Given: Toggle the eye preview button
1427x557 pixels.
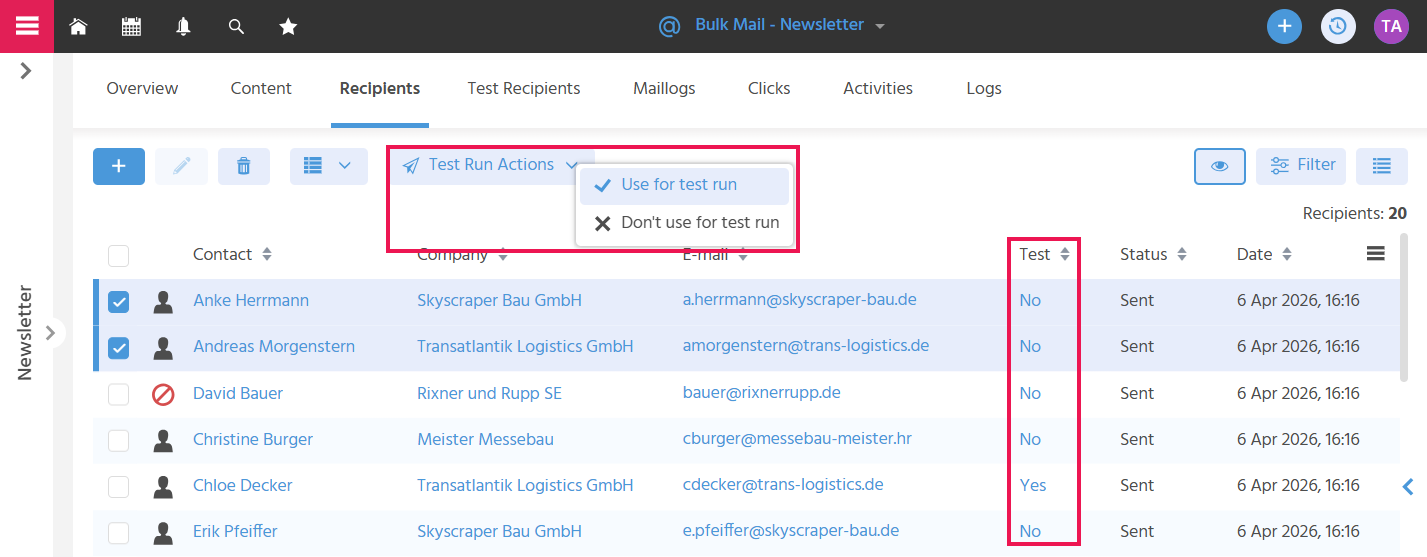Looking at the screenshot, I should [1219, 166].
